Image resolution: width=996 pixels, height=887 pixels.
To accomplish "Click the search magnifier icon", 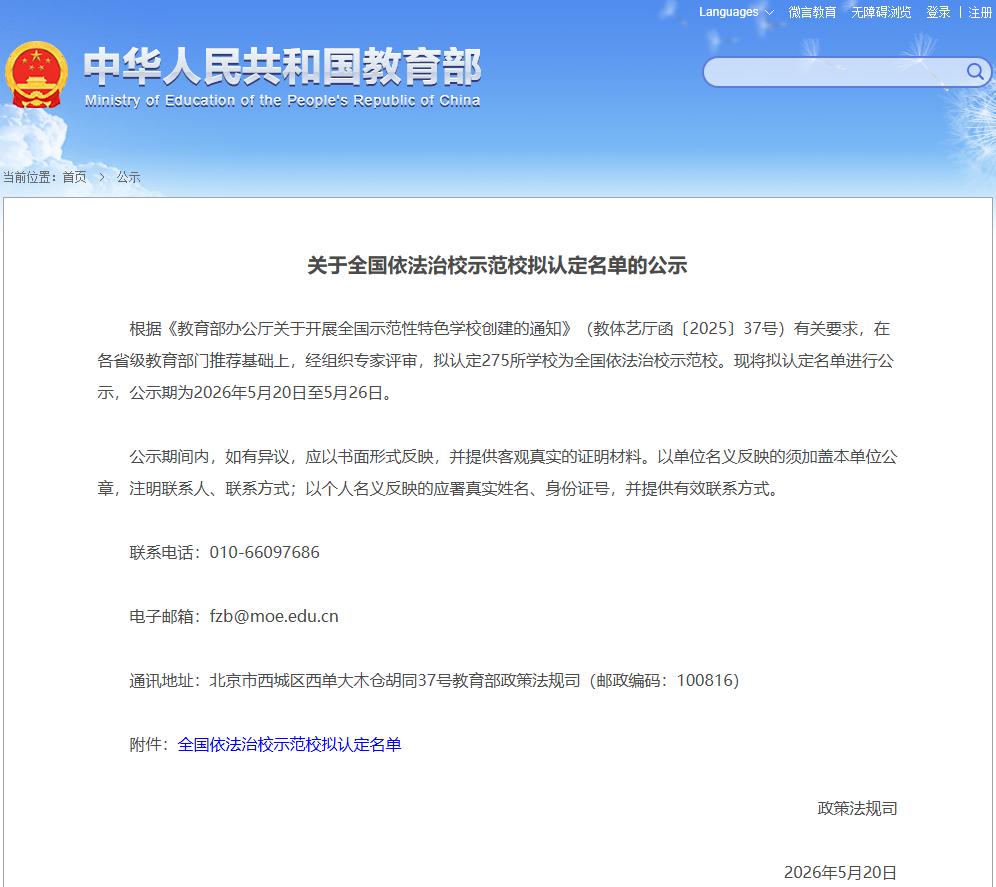I will (975, 71).
